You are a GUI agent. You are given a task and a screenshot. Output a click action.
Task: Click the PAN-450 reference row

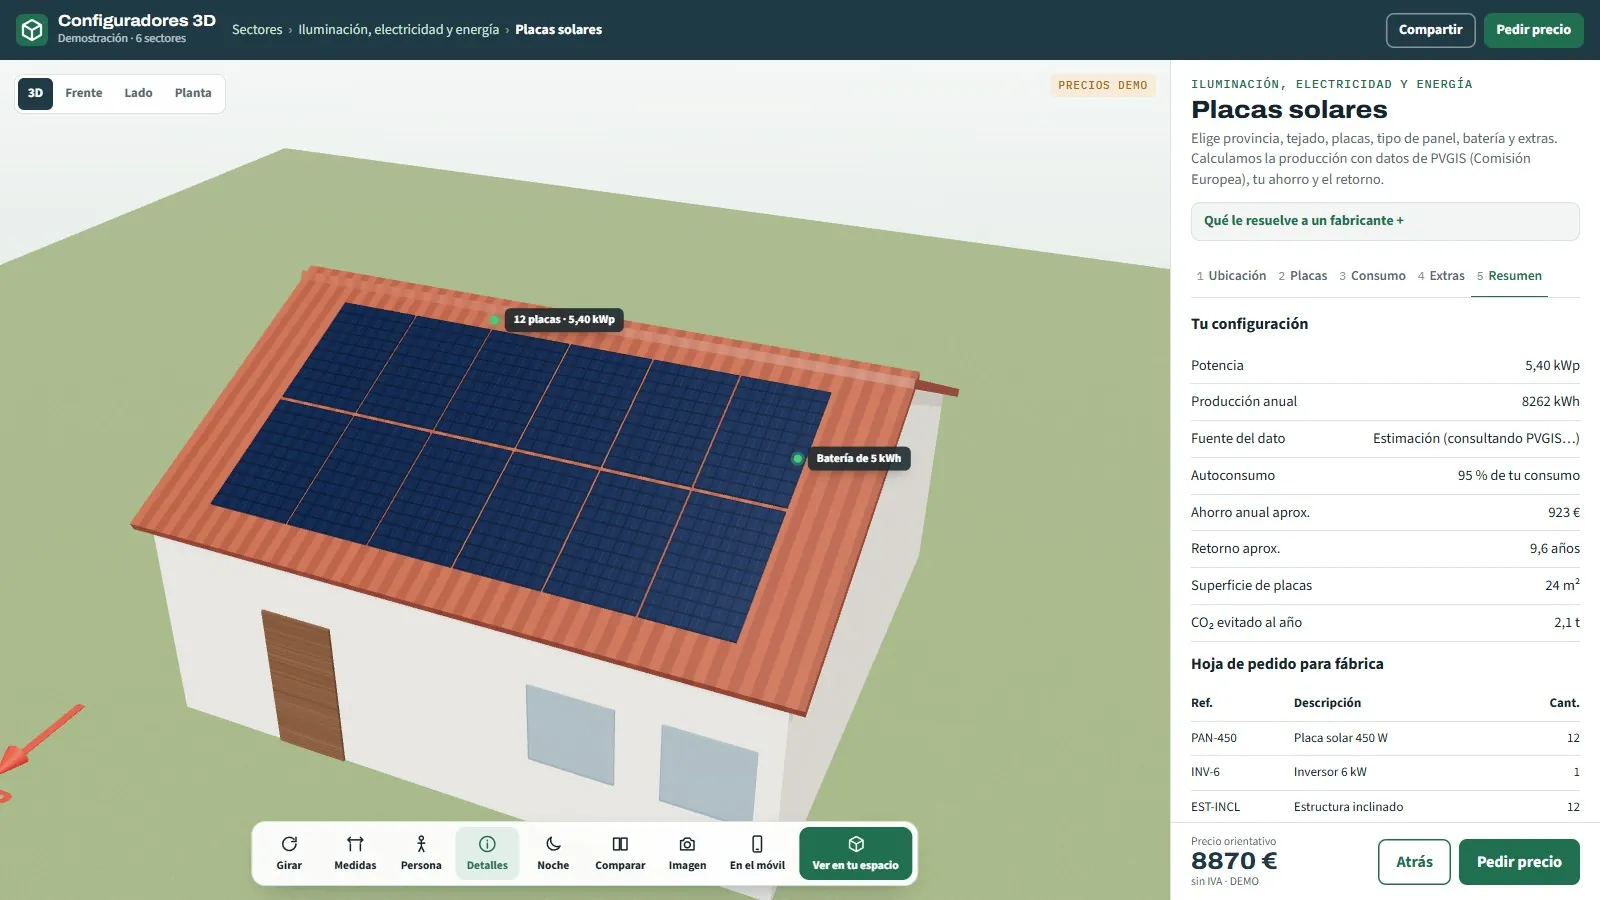(1385, 738)
